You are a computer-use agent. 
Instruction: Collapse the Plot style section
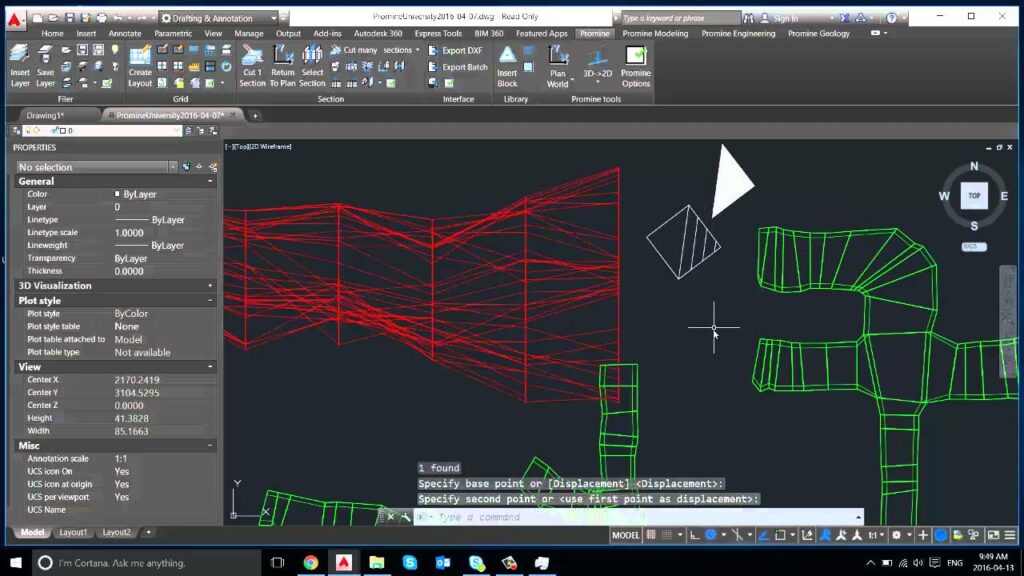[x=209, y=300]
